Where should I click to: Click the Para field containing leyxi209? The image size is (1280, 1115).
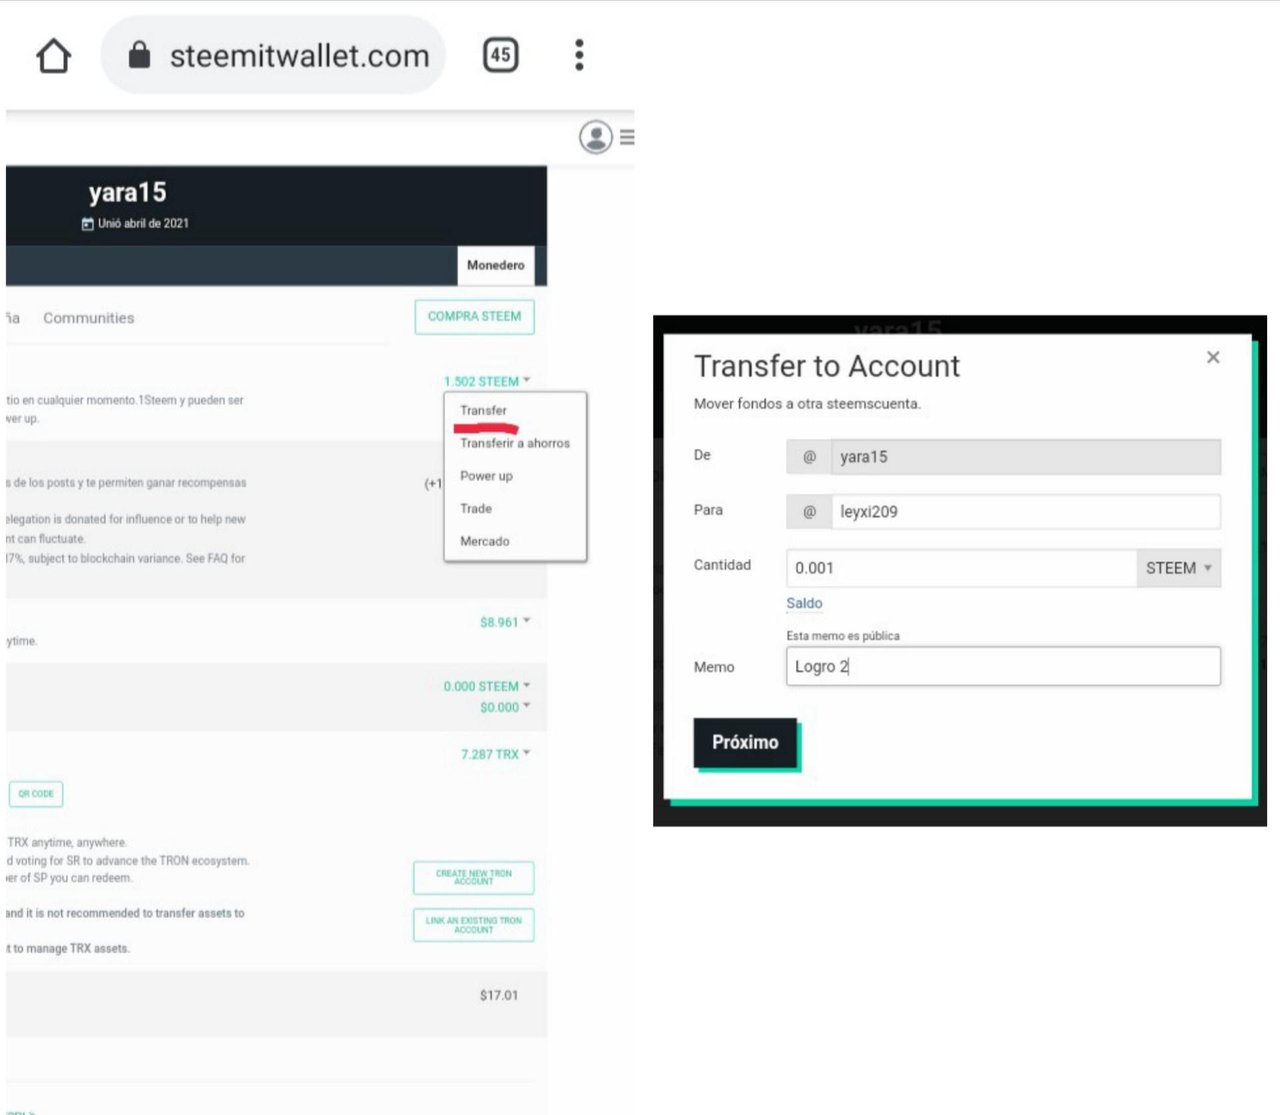(x=1025, y=512)
